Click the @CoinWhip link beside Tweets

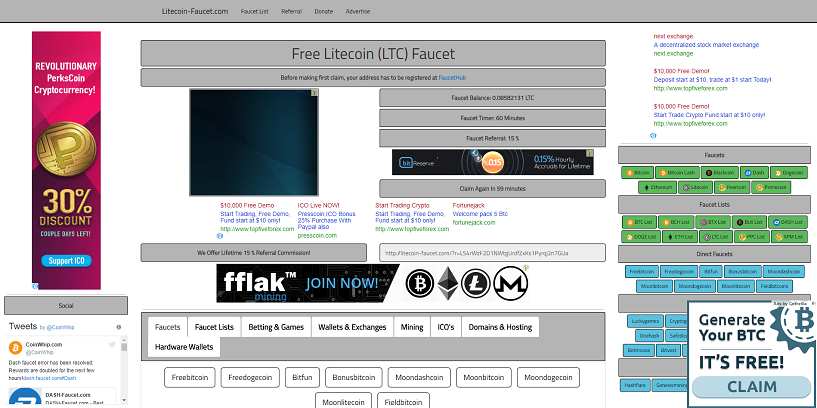coord(61,328)
